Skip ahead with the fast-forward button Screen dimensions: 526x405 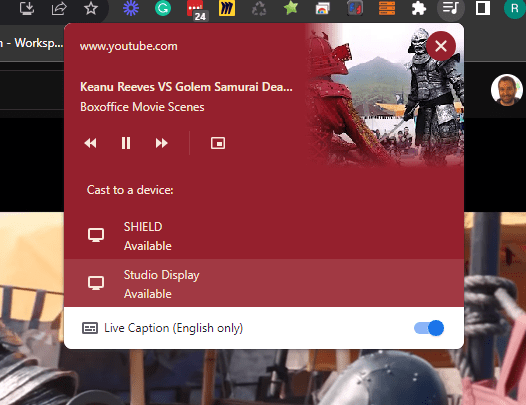point(161,143)
